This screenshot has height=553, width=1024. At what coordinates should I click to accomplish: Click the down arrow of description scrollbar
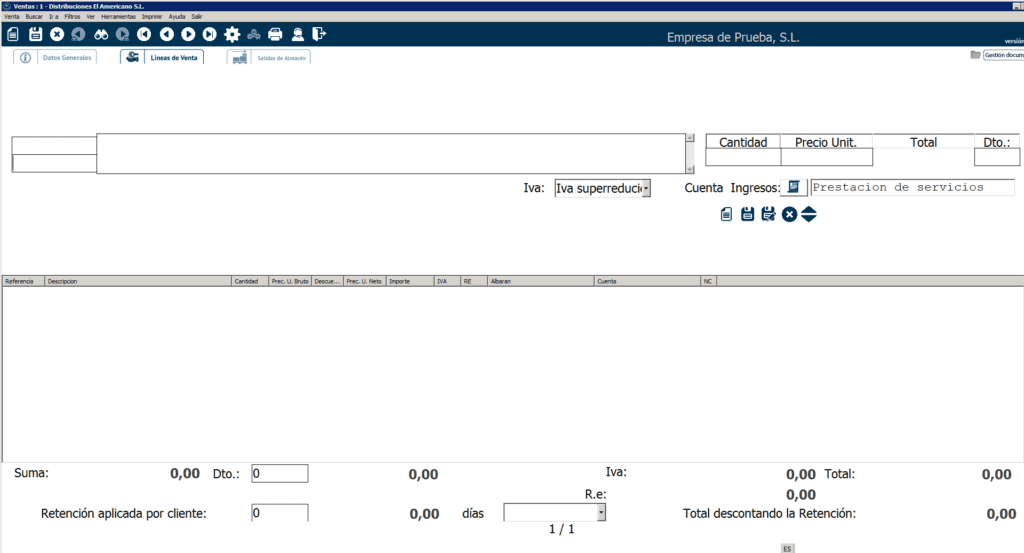click(x=689, y=169)
